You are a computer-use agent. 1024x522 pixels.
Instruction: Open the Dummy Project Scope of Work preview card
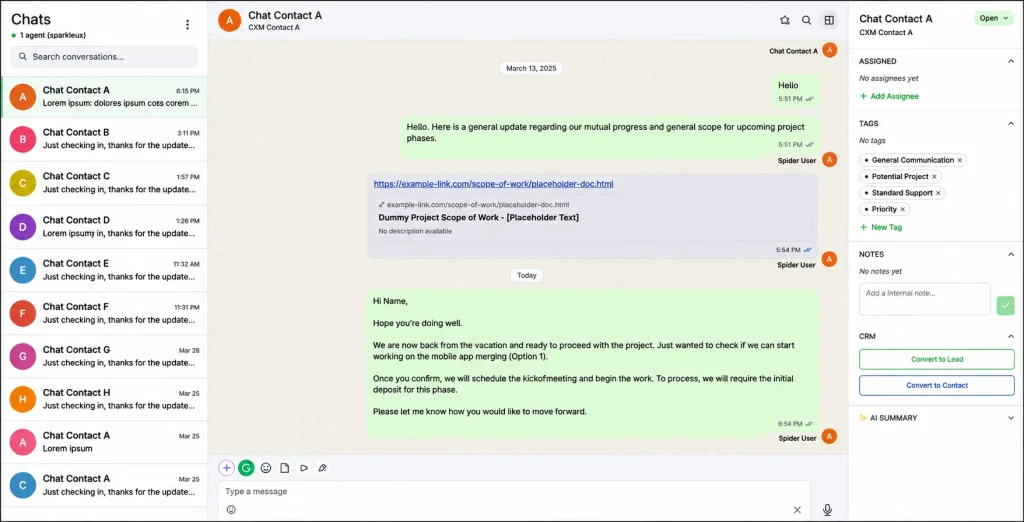pos(592,218)
